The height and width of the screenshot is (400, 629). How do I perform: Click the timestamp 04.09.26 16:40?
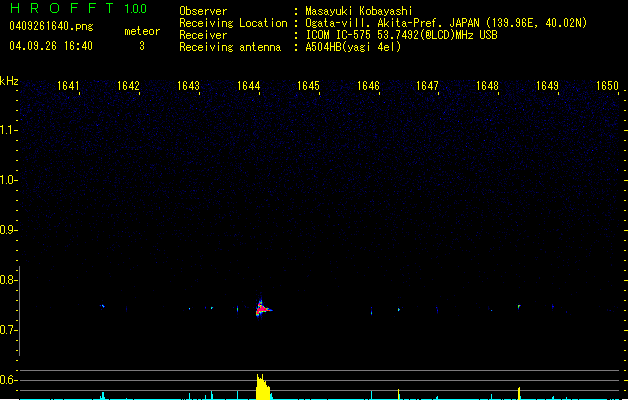51,46
